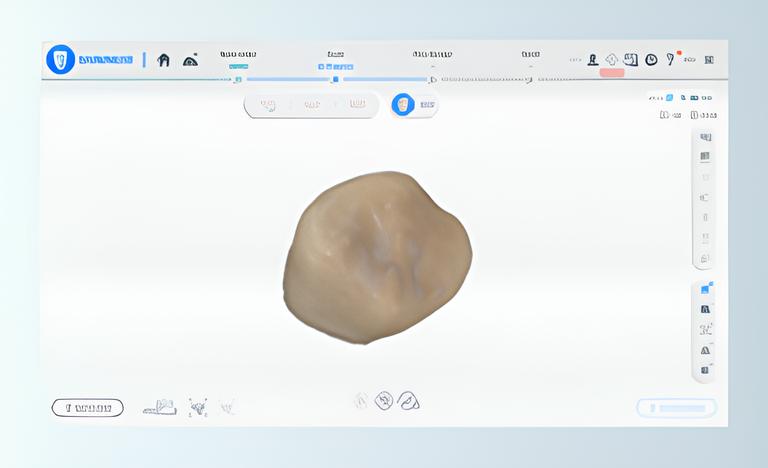Open the last workflow step tab in the top bar

pos(530,55)
